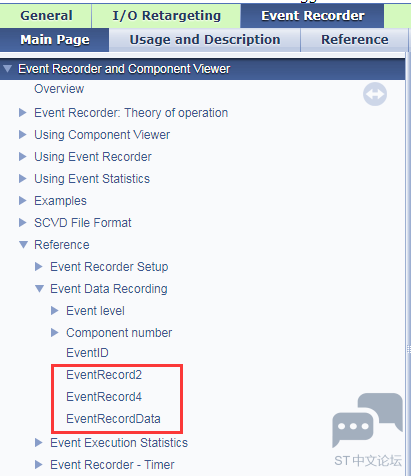Screen dimensions: 411x476
Task: Open the Overview page link
Action: [59, 89]
